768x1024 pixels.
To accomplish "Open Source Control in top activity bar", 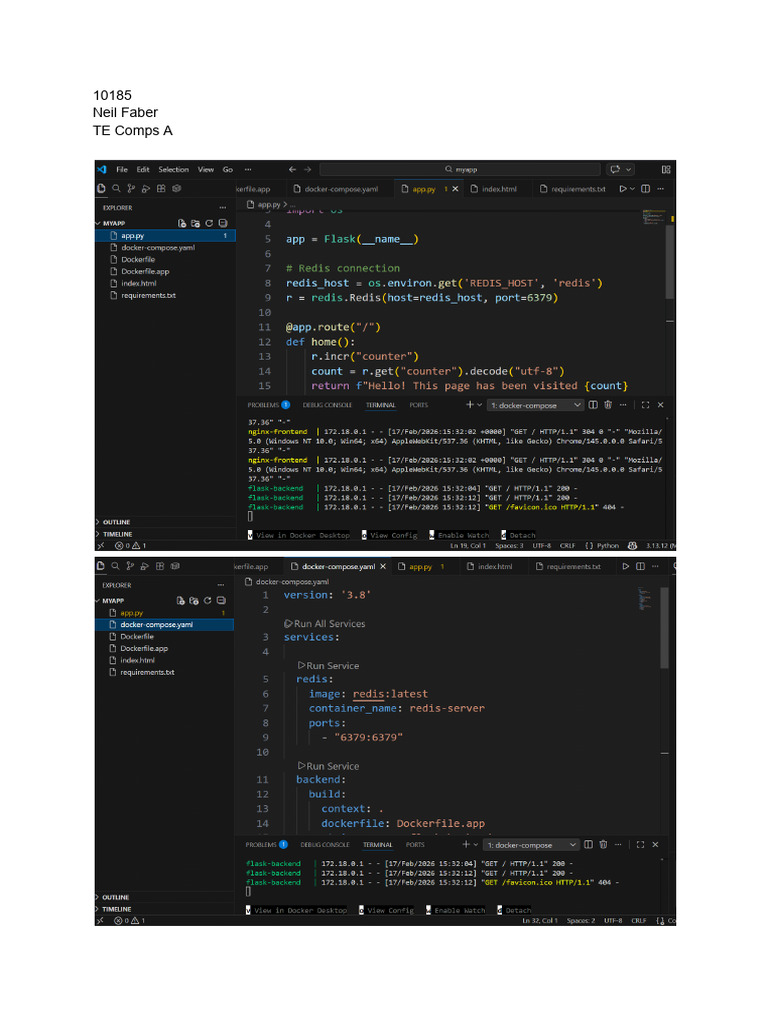I will pyautogui.click(x=131, y=189).
